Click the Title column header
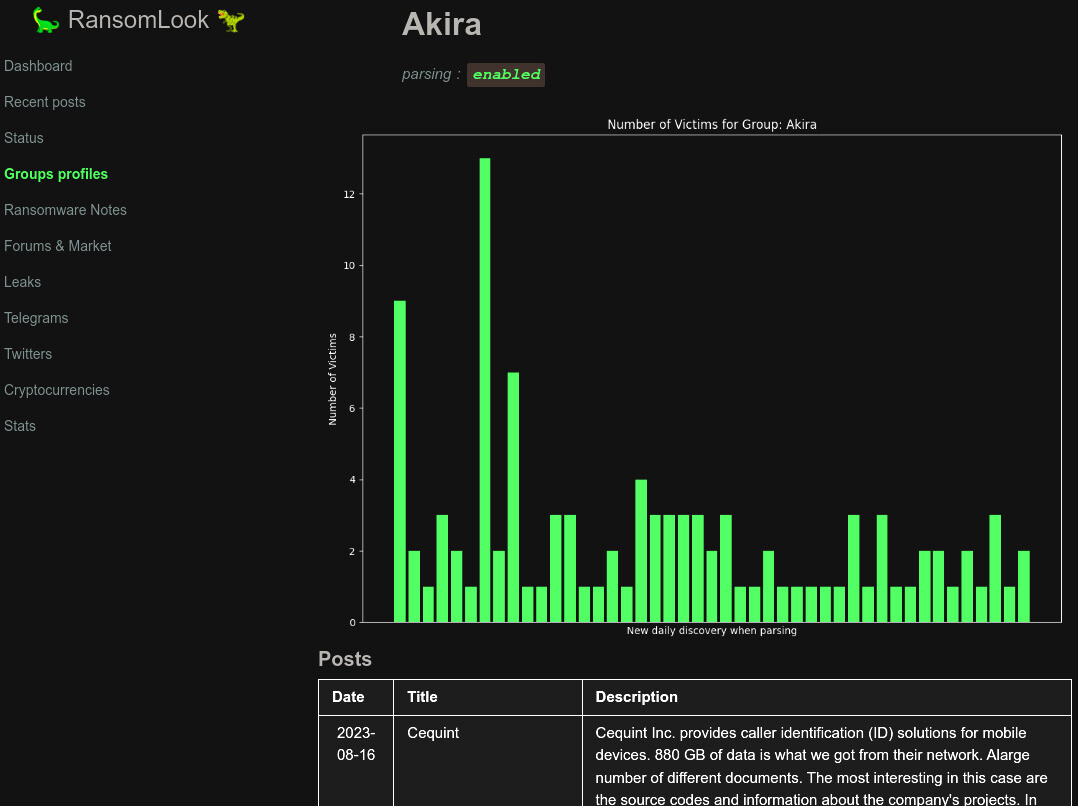 [x=422, y=697]
